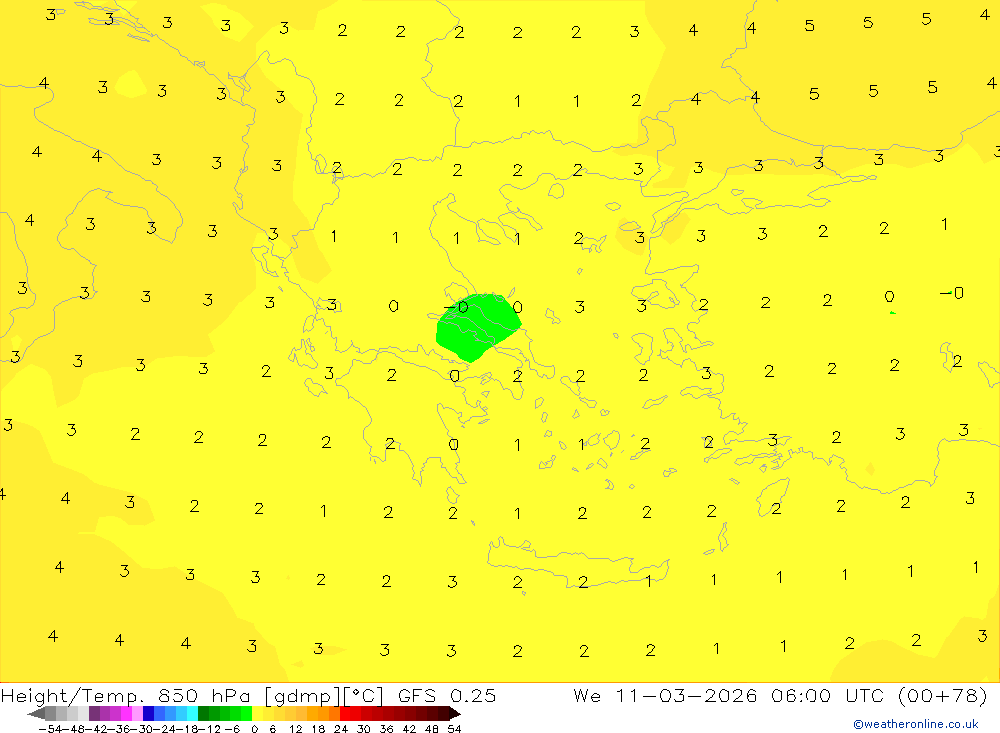Click the '48' label under the color scale
The image size is (1000, 733).
coord(432,729)
